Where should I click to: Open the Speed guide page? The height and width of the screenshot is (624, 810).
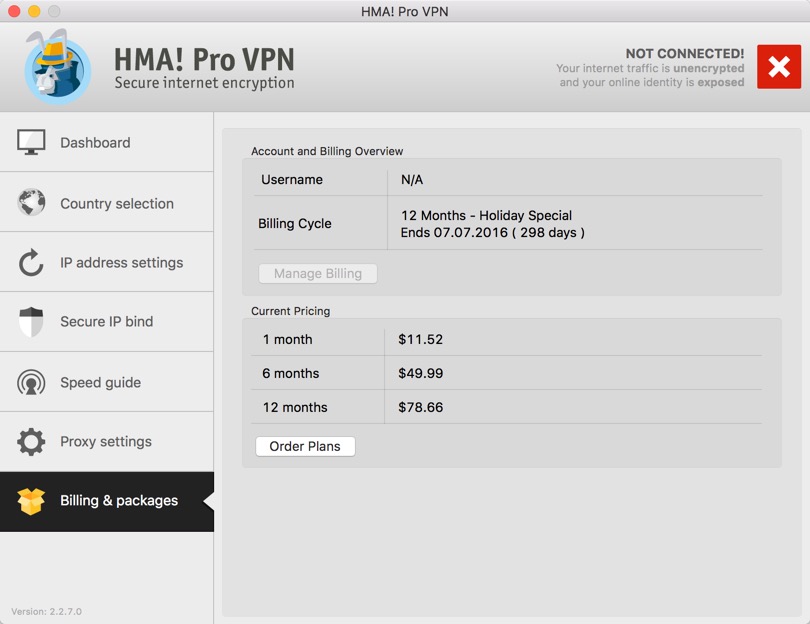[x=106, y=382]
